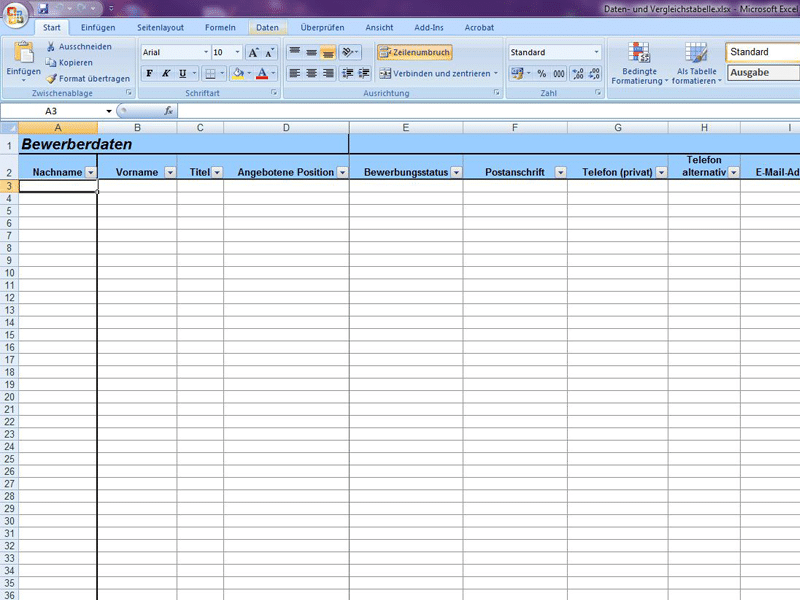Add a decimal place
Screen dimensions: 800x600
(x=578, y=73)
